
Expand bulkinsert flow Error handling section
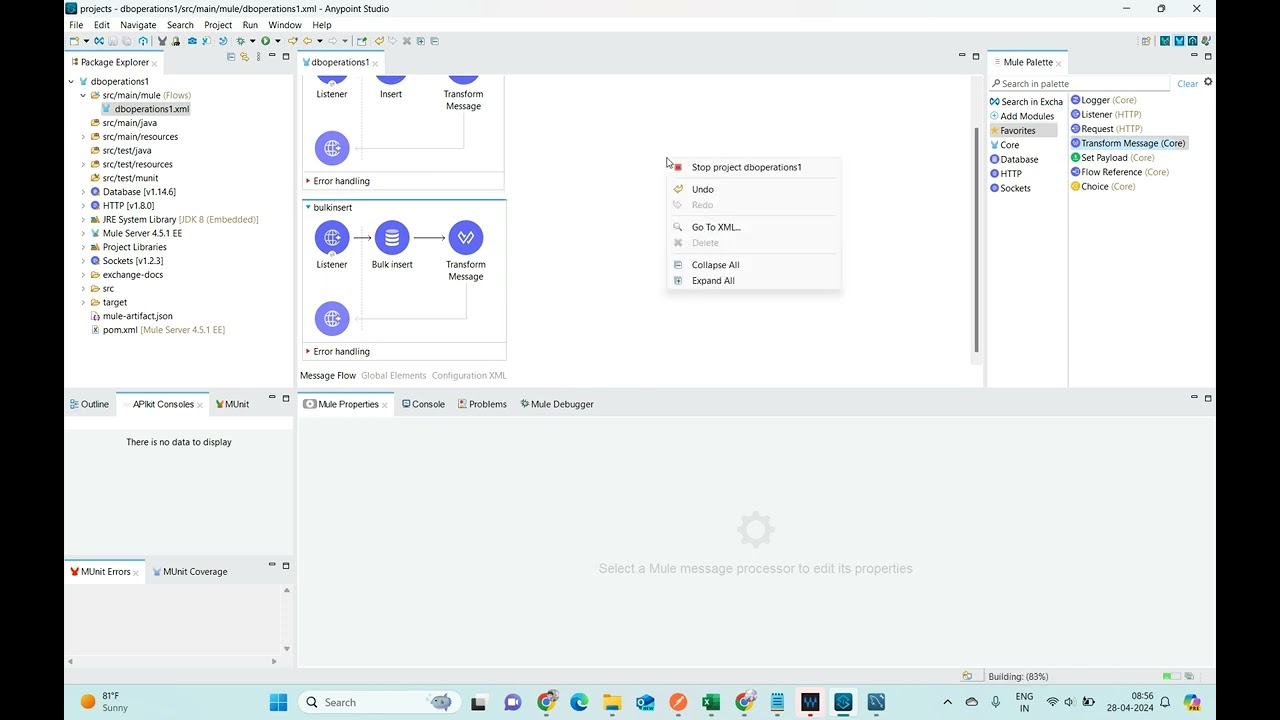click(x=308, y=352)
